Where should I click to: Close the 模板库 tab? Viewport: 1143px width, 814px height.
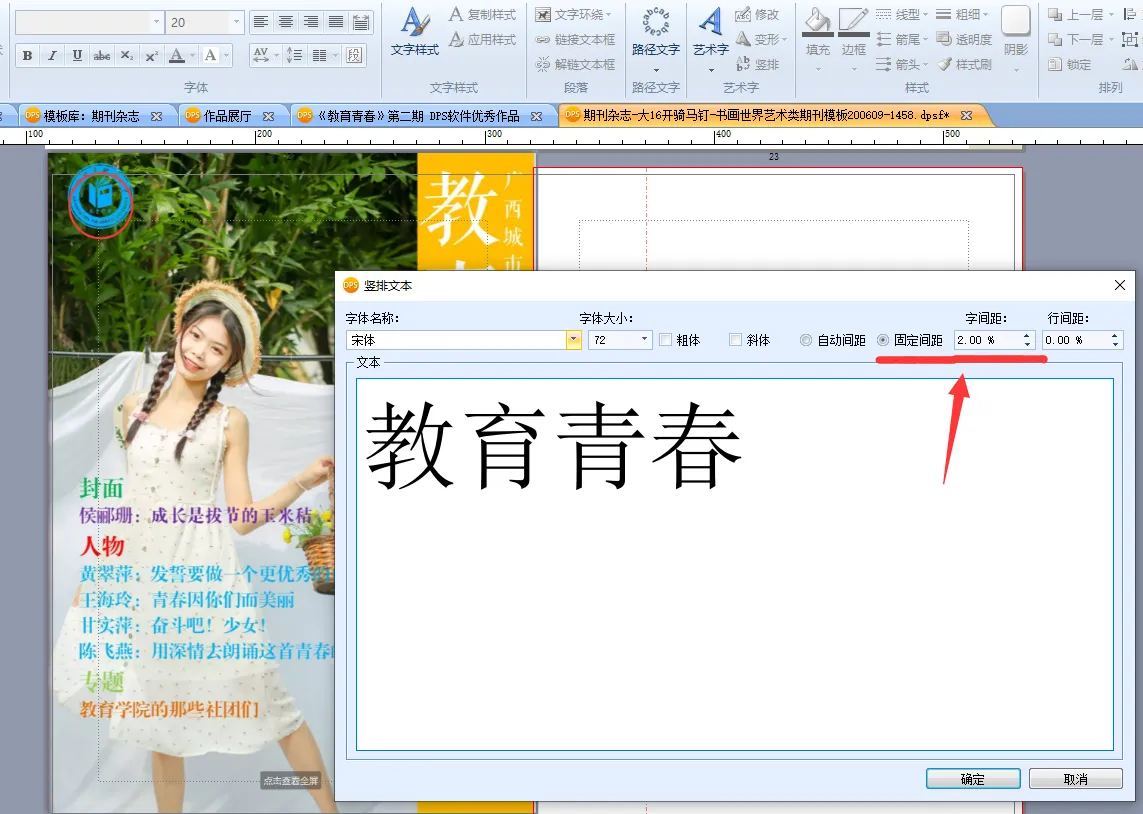pos(156,116)
